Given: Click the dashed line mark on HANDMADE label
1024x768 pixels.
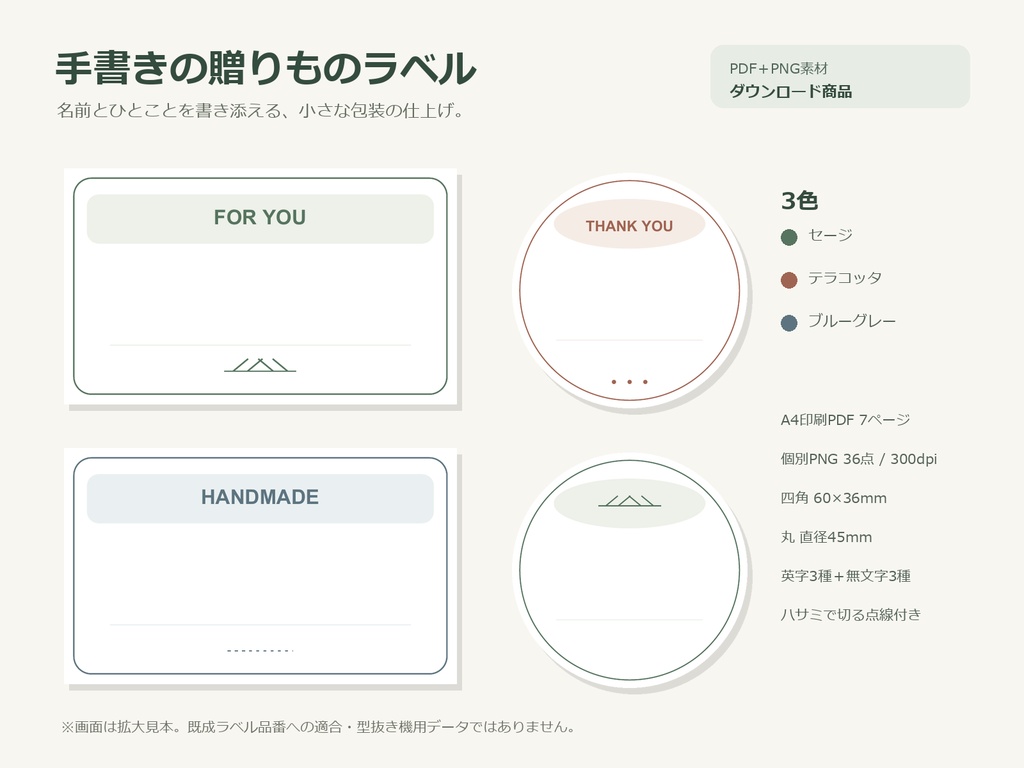Looking at the screenshot, I should [x=260, y=650].
